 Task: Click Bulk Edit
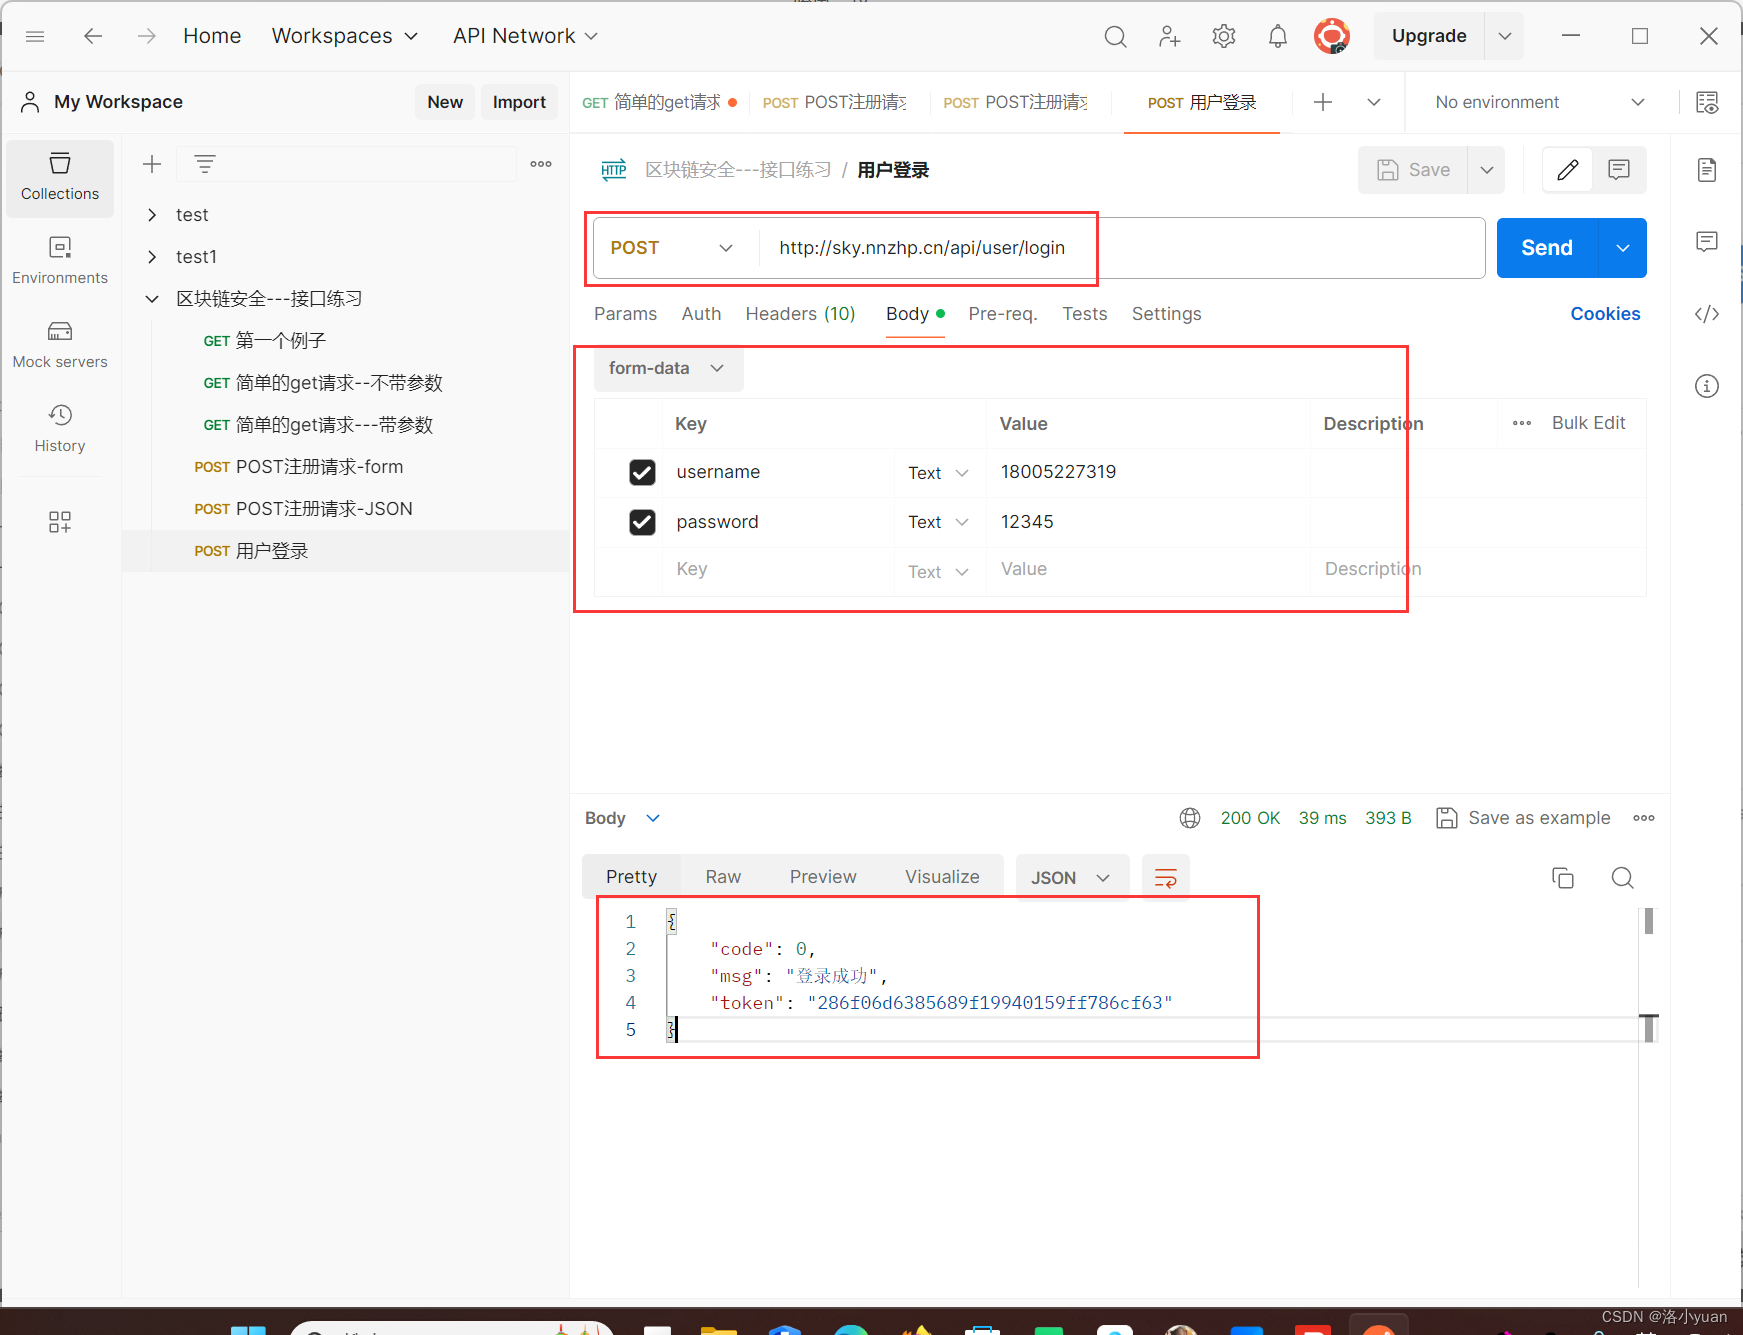[x=1588, y=423]
